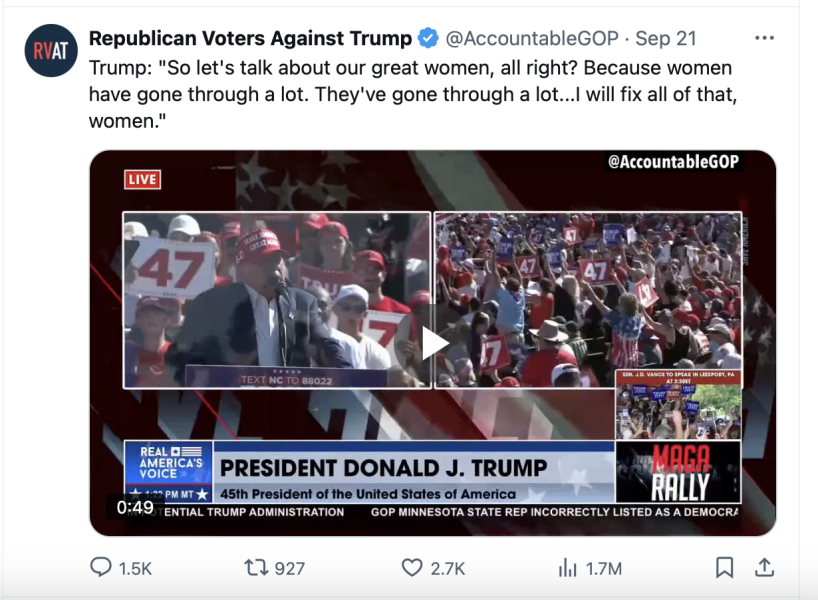This screenshot has width=818, height=600.
Task: Select the 2.7K like count
Action: (445, 567)
